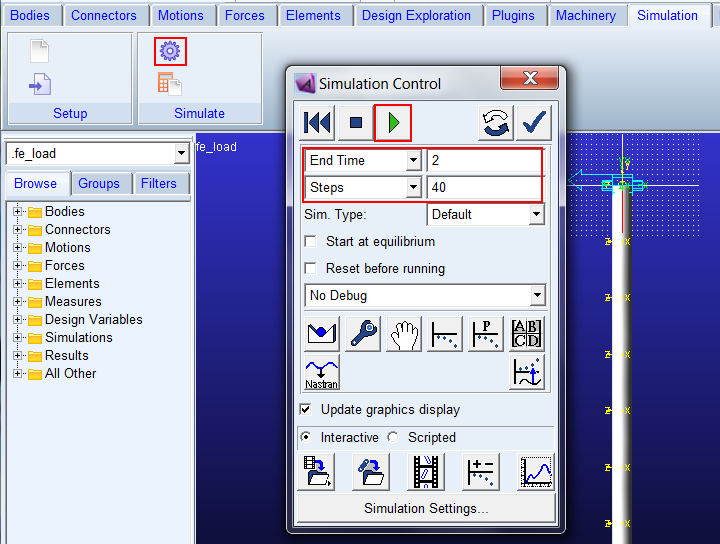Image resolution: width=720 pixels, height=544 pixels.
Task: Click the ABCD table icon
Action: pos(527,334)
